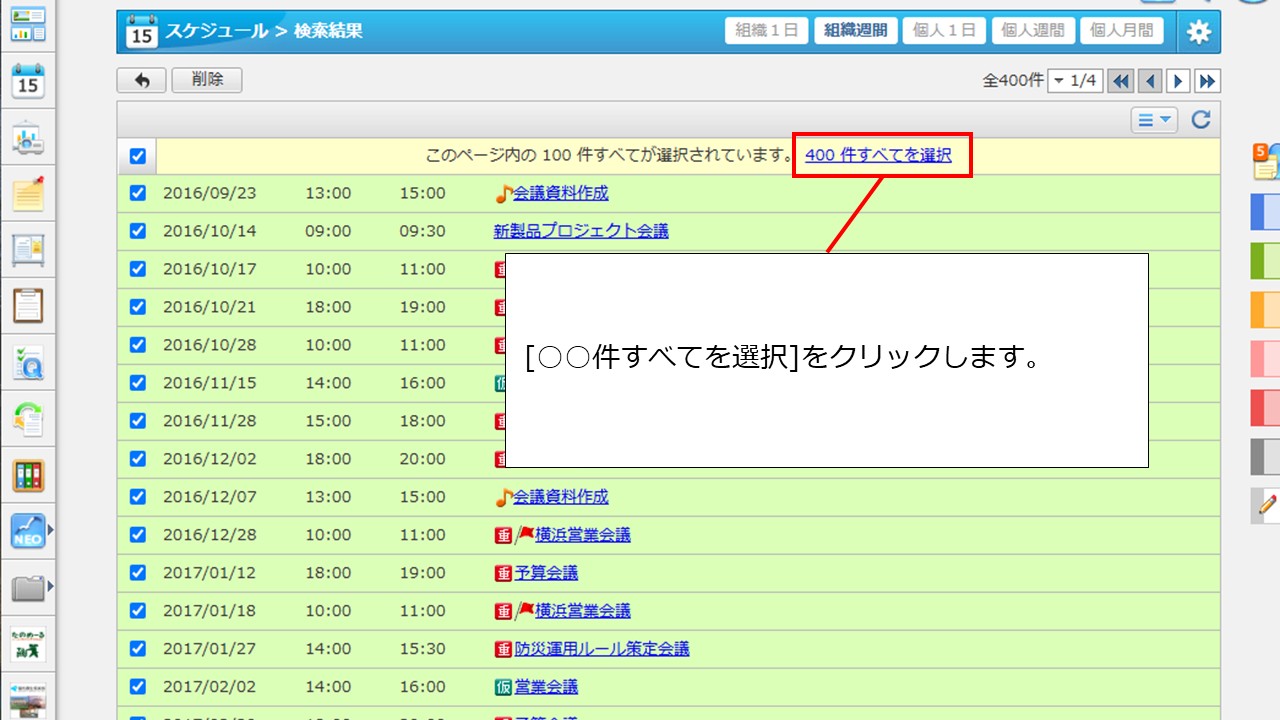Viewport: 1280px width, 720px height.
Task: Go to the next results page
Action: coord(1179,81)
